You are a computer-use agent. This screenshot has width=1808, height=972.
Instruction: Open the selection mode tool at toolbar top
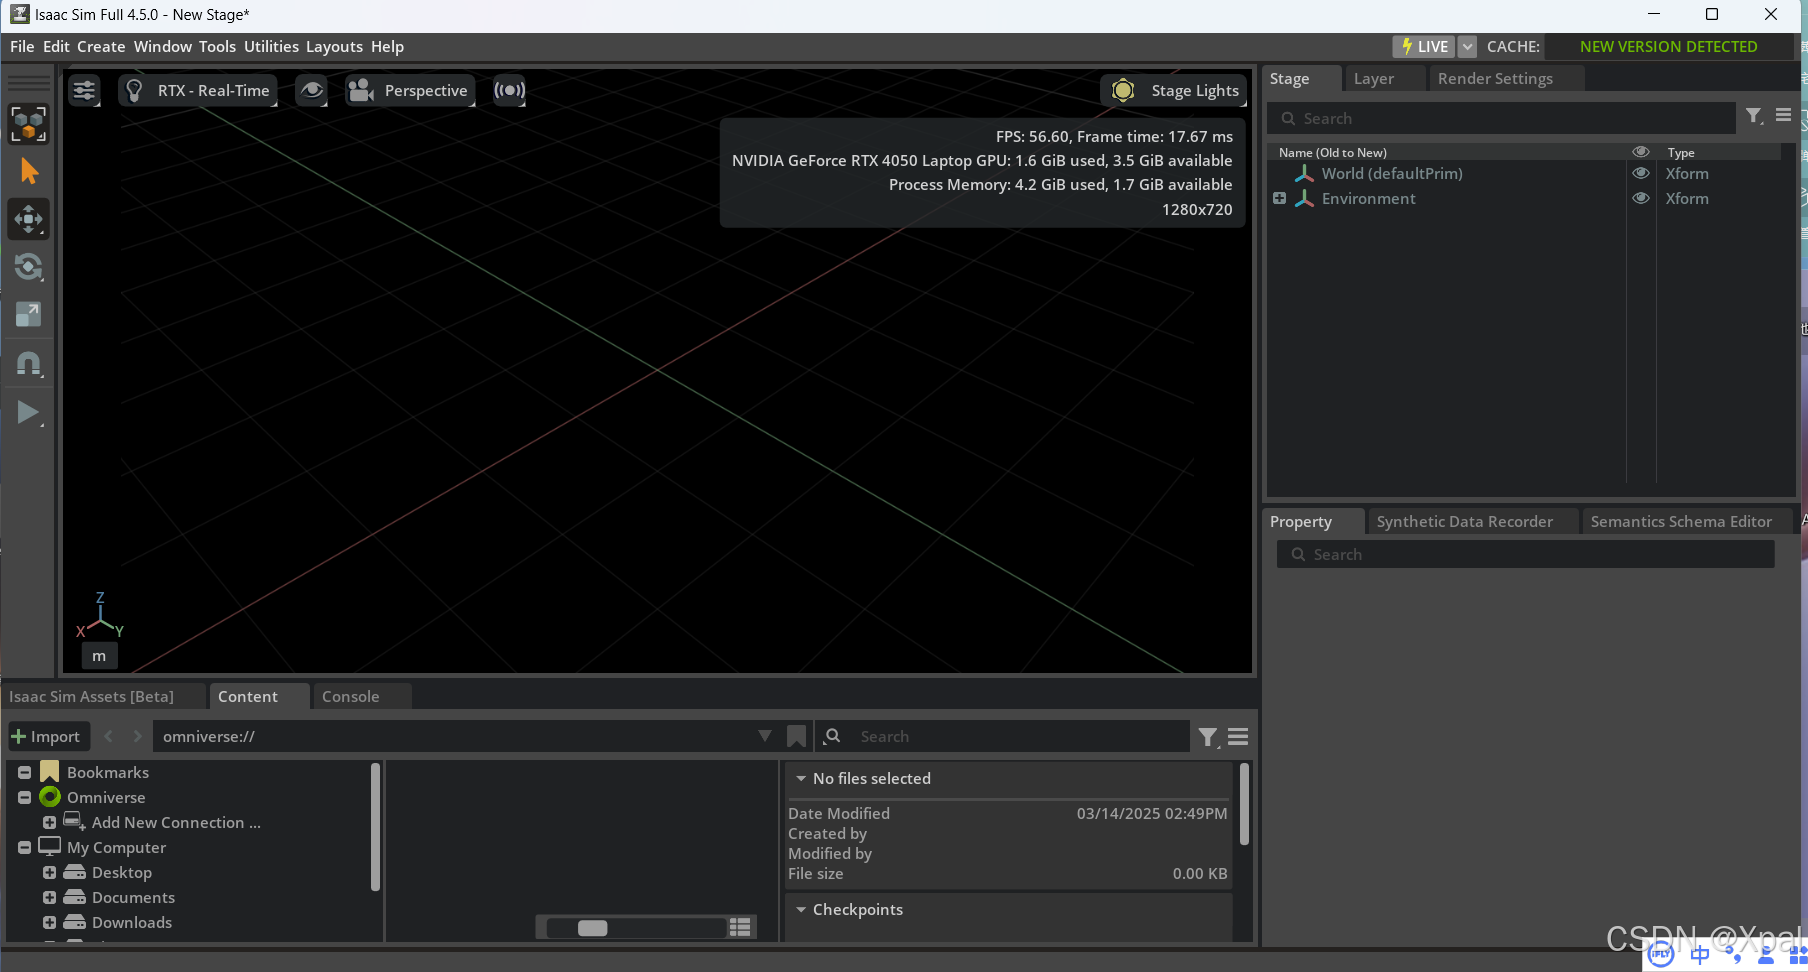point(28,124)
